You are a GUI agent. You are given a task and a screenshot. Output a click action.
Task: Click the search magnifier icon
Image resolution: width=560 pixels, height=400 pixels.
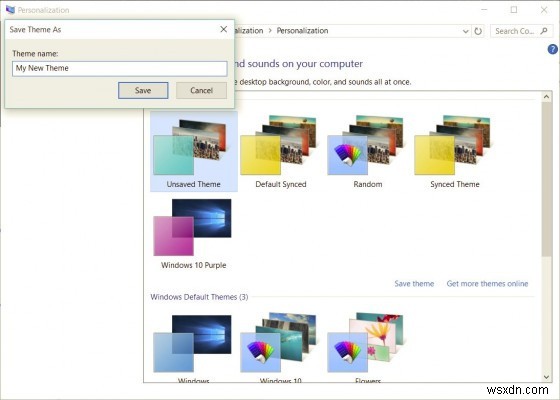click(x=544, y=31)
